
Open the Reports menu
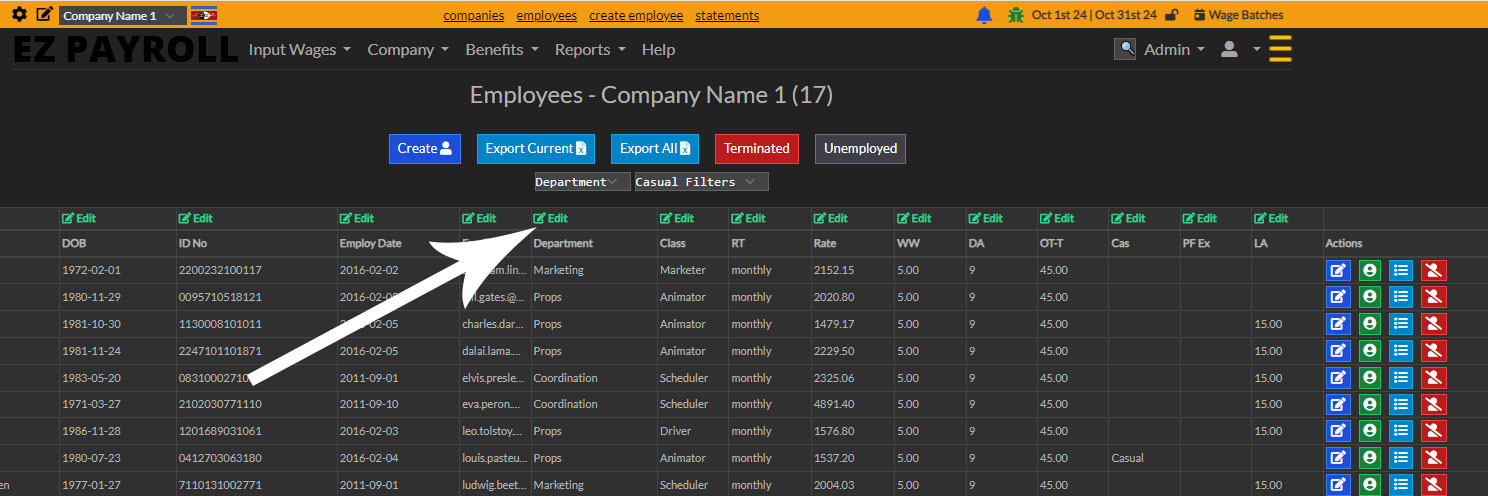pos(590,49)
